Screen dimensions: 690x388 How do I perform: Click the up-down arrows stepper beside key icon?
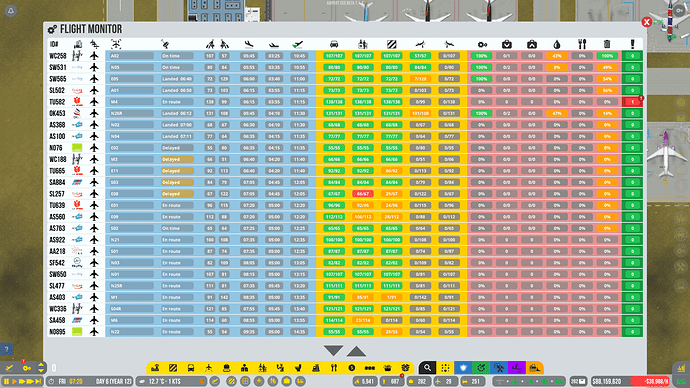(41, 367)
